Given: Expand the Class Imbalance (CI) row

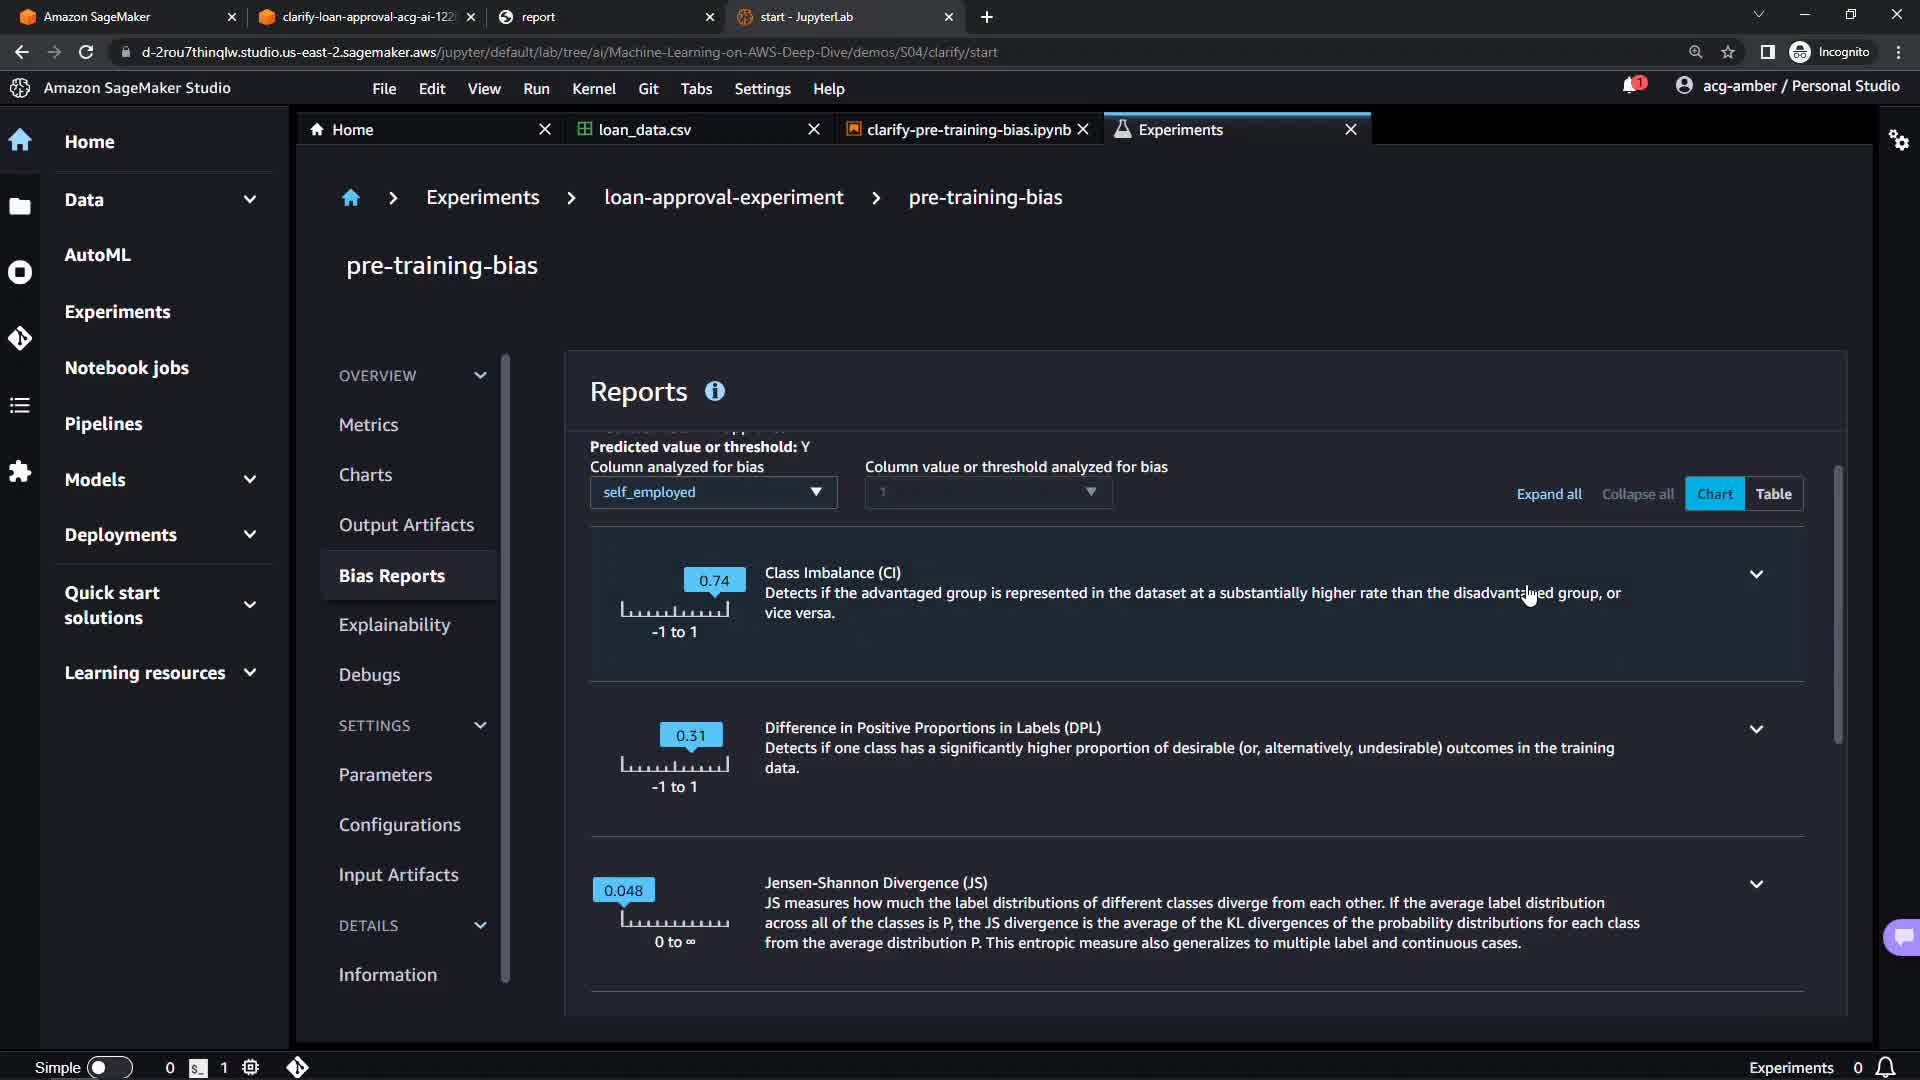Looking at the screenshot, I should pos(1756,574).
